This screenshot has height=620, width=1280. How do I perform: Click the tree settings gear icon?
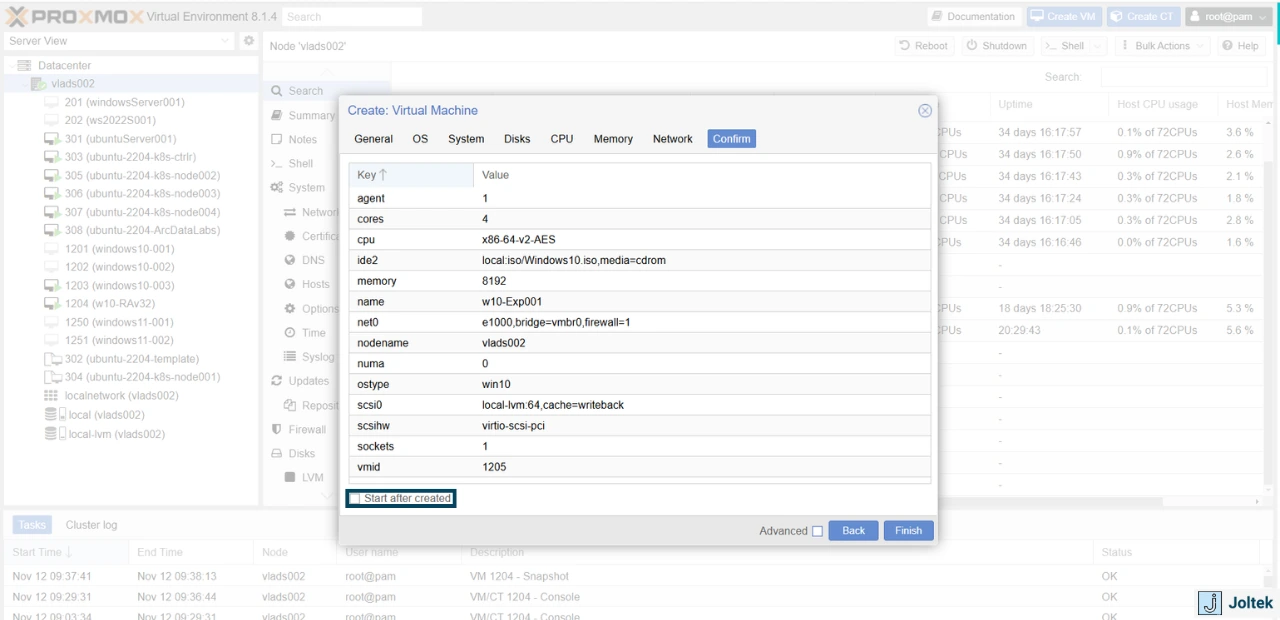[x=249, y=41]
